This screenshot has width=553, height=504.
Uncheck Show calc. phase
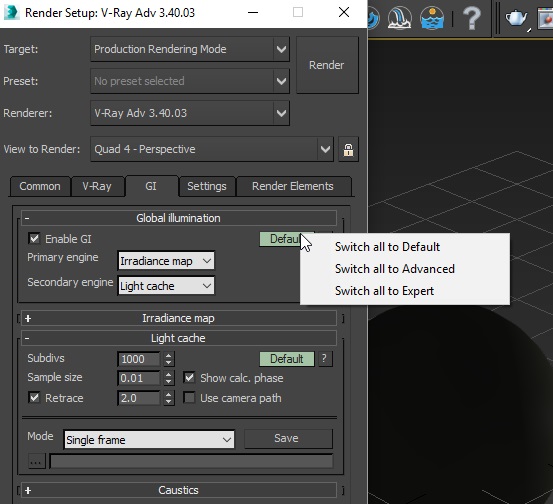tap(189, 378)
